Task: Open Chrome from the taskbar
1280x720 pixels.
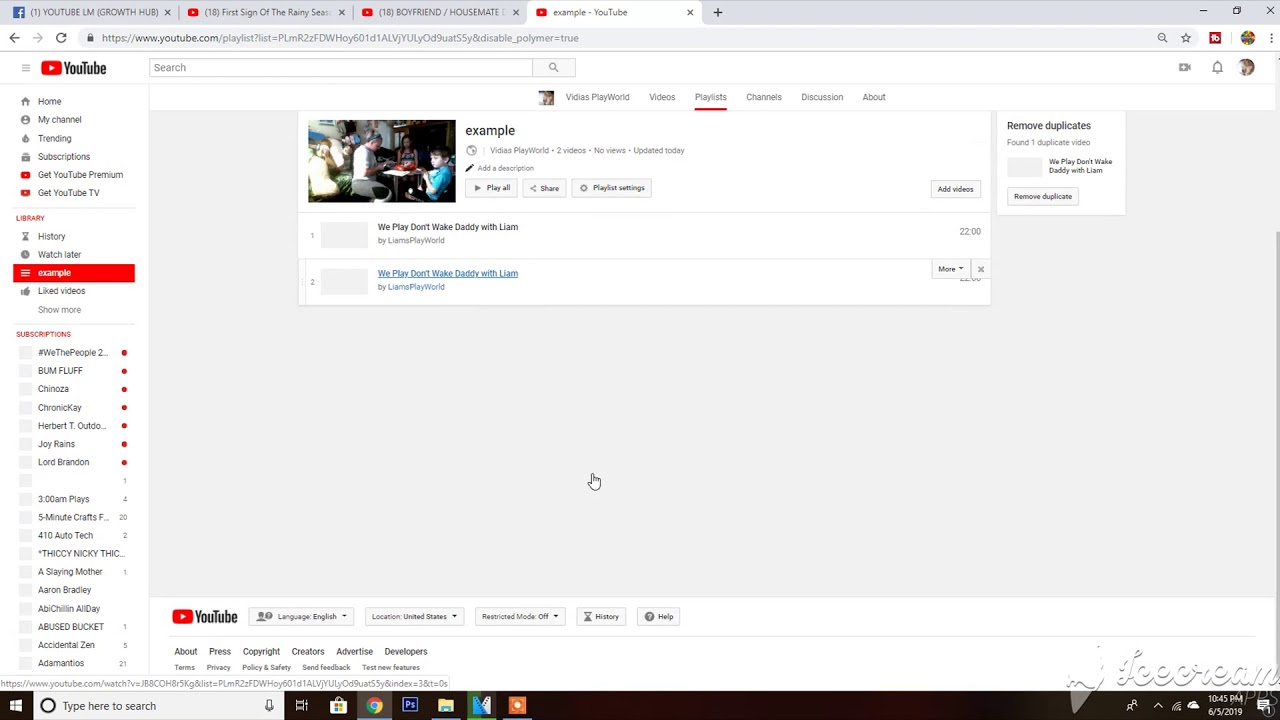Action: 374,706
